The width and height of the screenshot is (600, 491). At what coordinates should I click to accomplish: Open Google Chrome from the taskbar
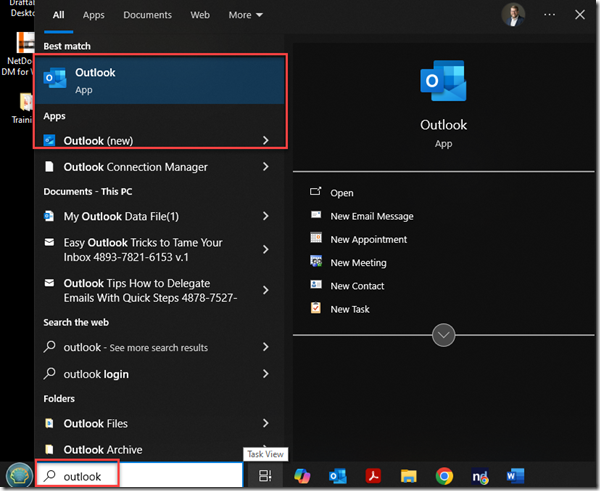[444, 476]
